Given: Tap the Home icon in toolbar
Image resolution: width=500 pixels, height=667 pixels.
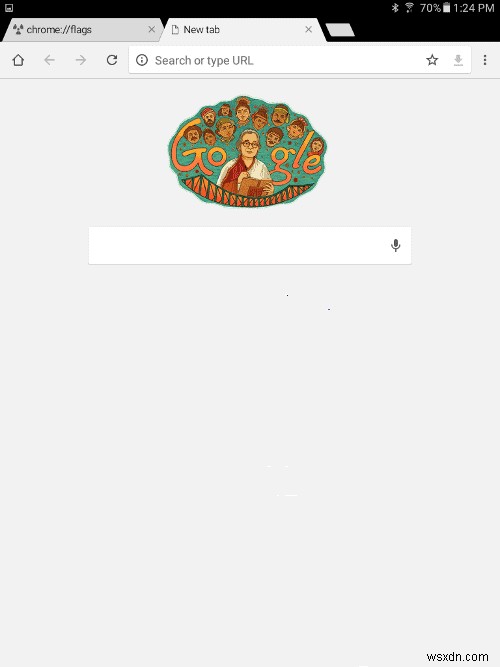Looking at the screenshot, I should [x=18, y=60].
